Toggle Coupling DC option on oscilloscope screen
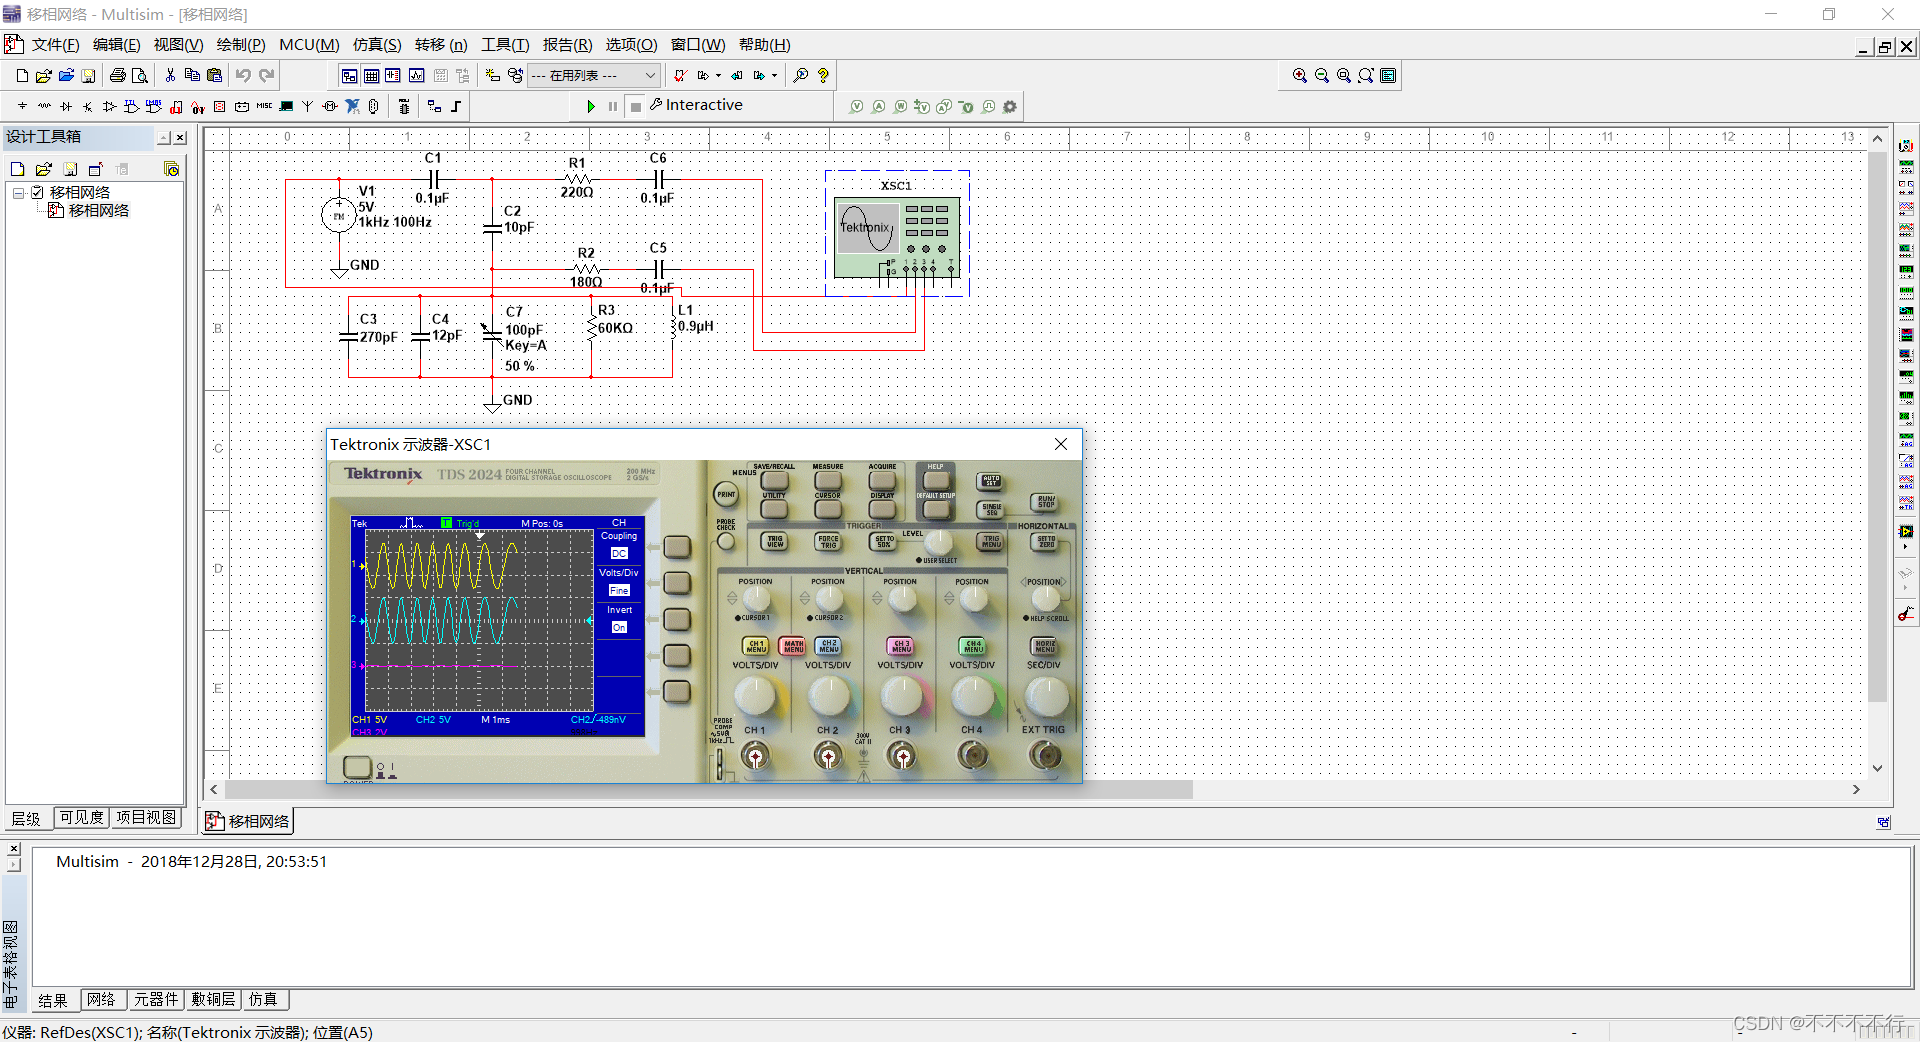Viewport: 1920px width, 1042px height. coord(619,553)
